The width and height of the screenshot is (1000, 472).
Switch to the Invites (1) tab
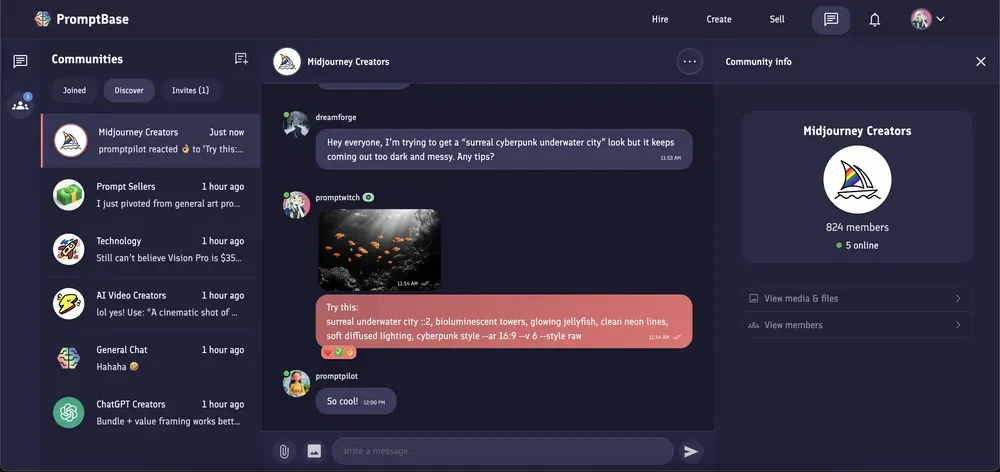coord(190,91)
